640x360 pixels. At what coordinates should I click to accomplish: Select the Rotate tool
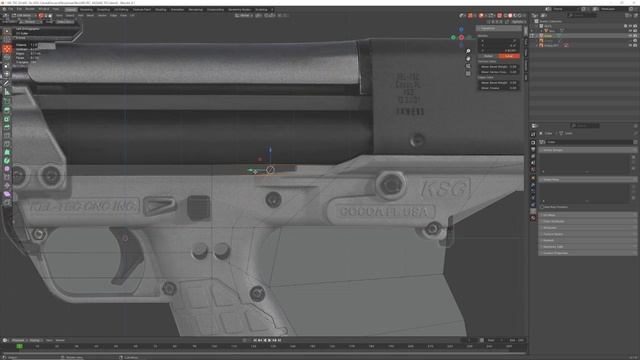tap(7, 58)
